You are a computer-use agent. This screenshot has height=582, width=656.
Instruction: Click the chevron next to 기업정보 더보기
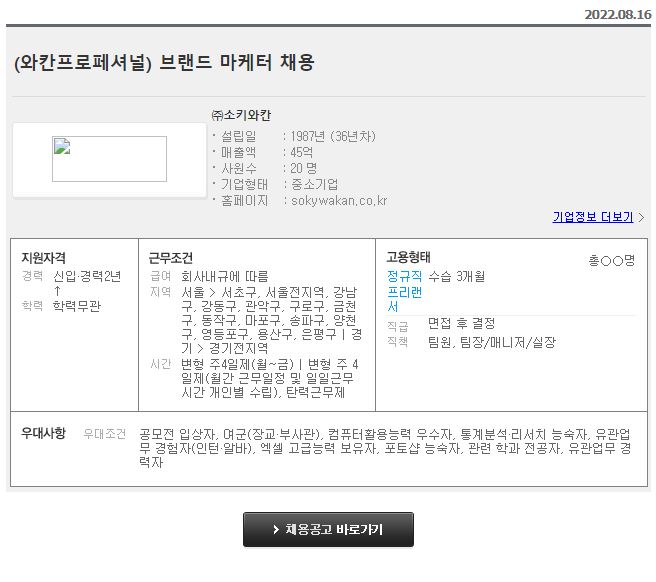click(x=641, y=217)
